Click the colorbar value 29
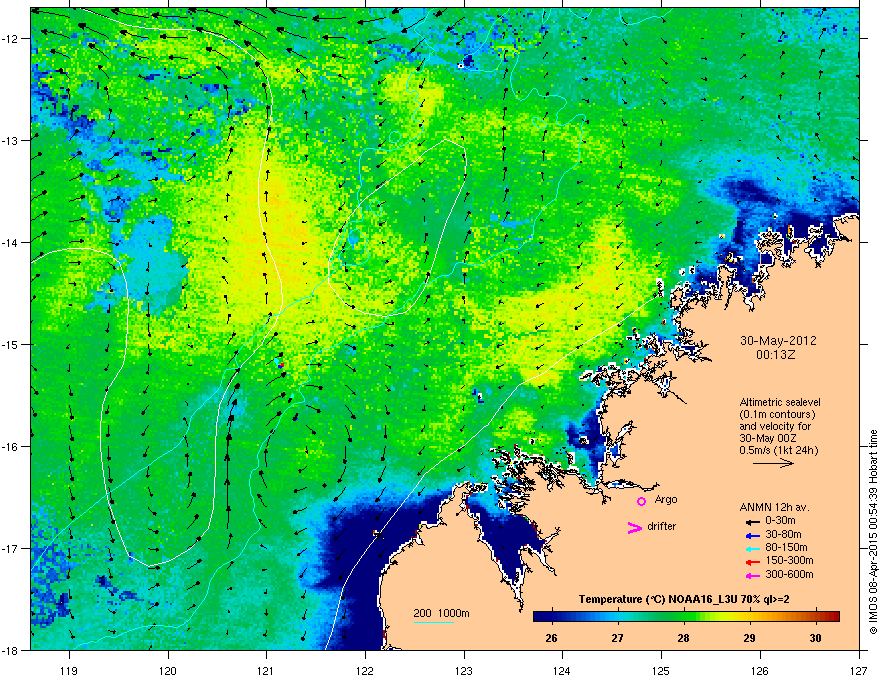Screen dimensions: 880x680 tap(749, 638)
